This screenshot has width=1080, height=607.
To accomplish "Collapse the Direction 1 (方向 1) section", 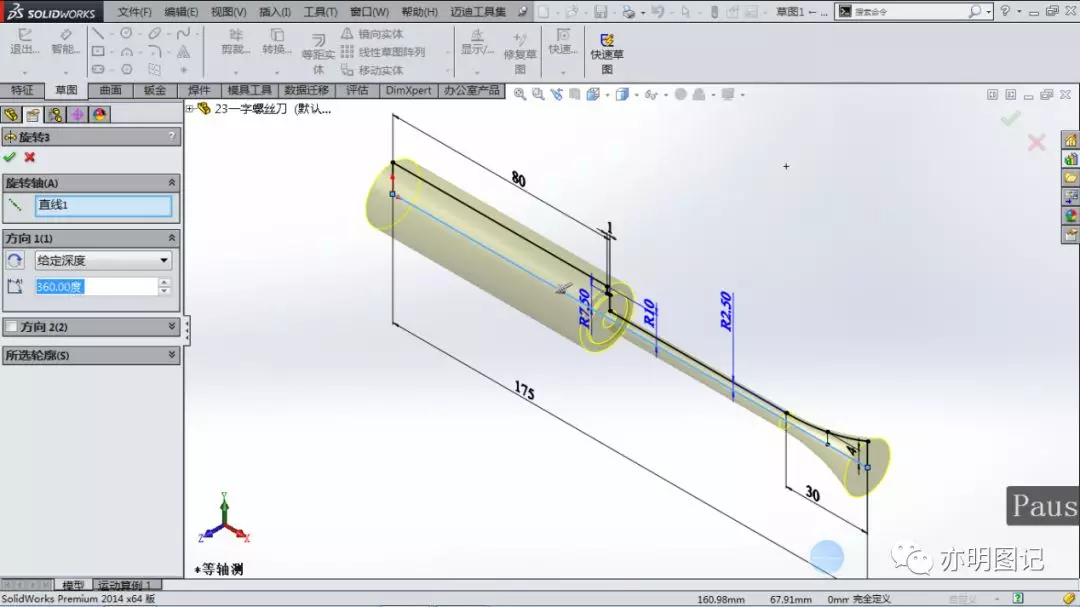I will click(172, 238).
